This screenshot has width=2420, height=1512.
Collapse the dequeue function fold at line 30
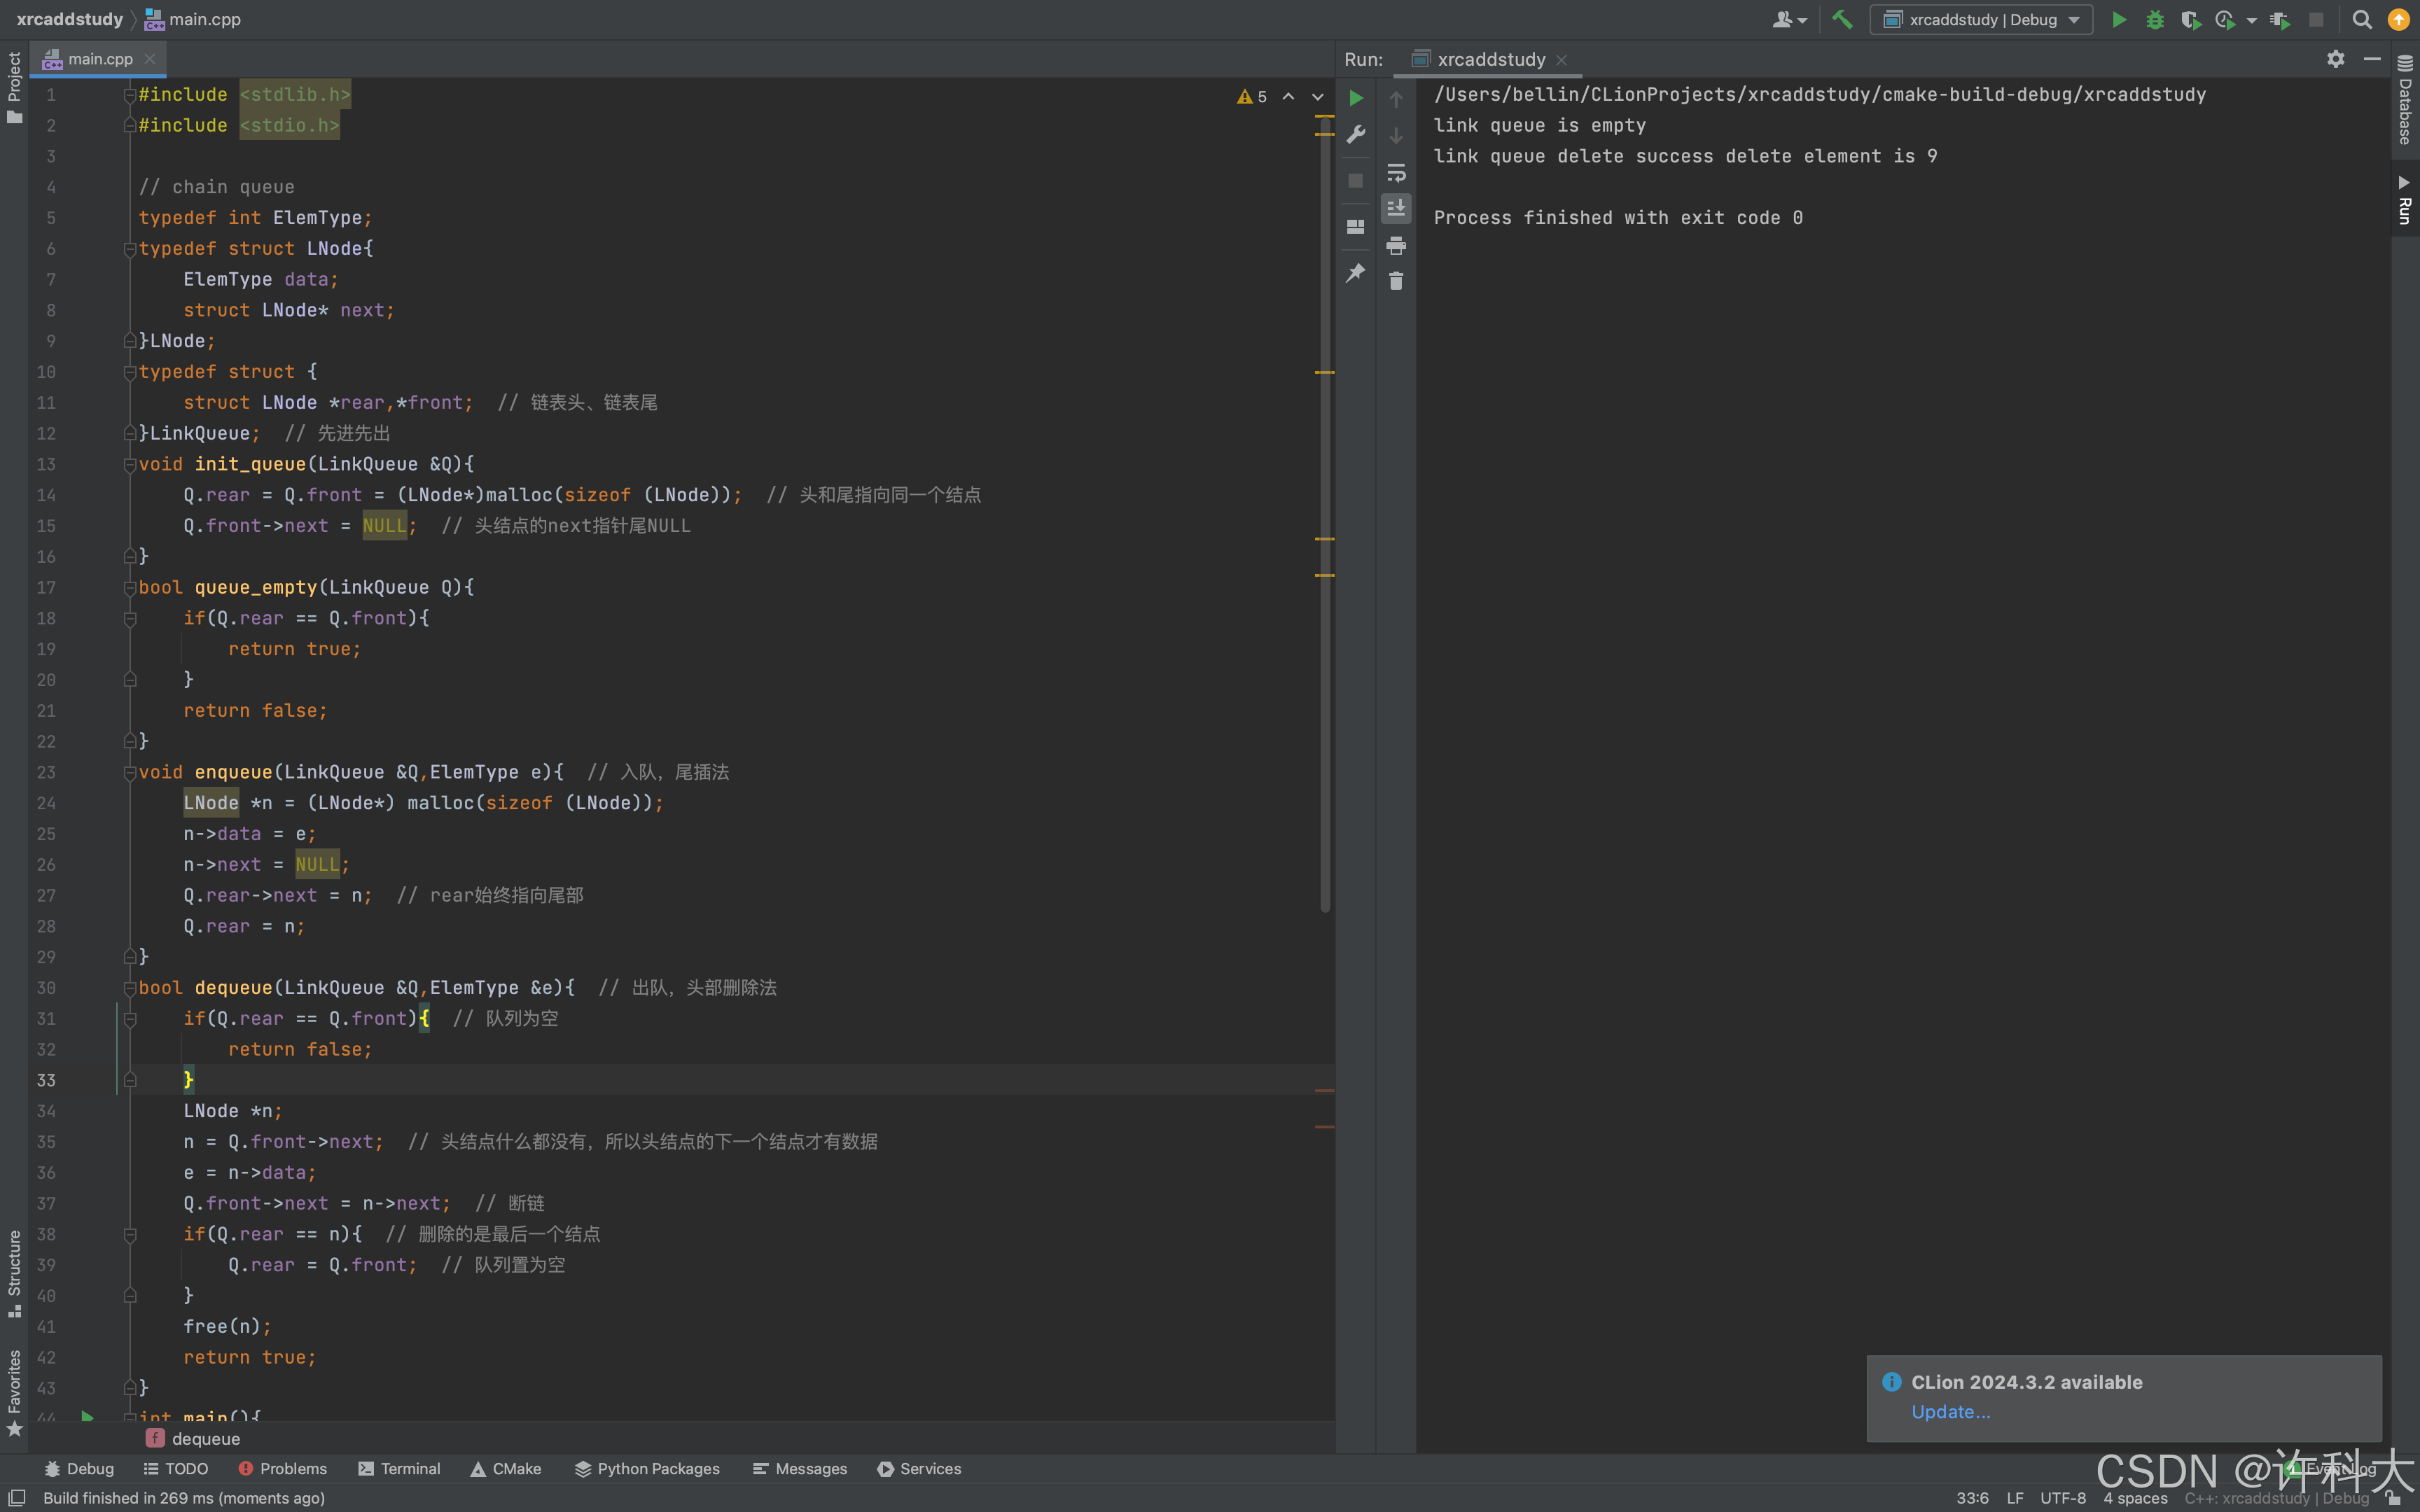(129, 988)
